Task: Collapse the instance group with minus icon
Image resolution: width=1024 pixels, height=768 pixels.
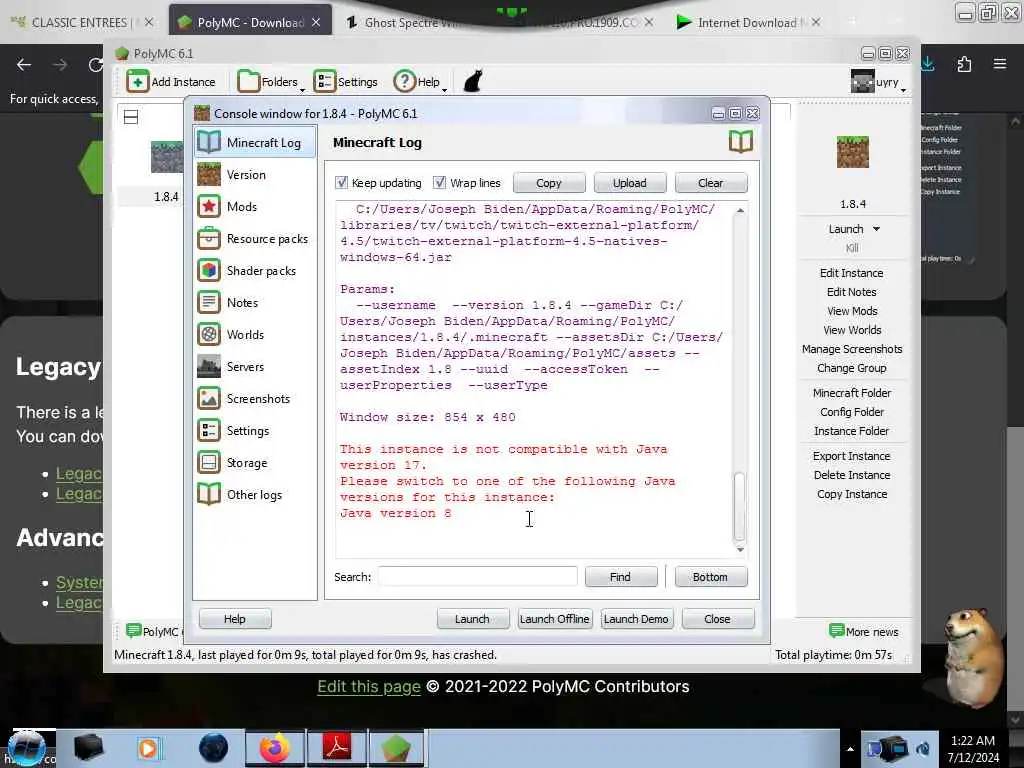Action: click(131, 117)
